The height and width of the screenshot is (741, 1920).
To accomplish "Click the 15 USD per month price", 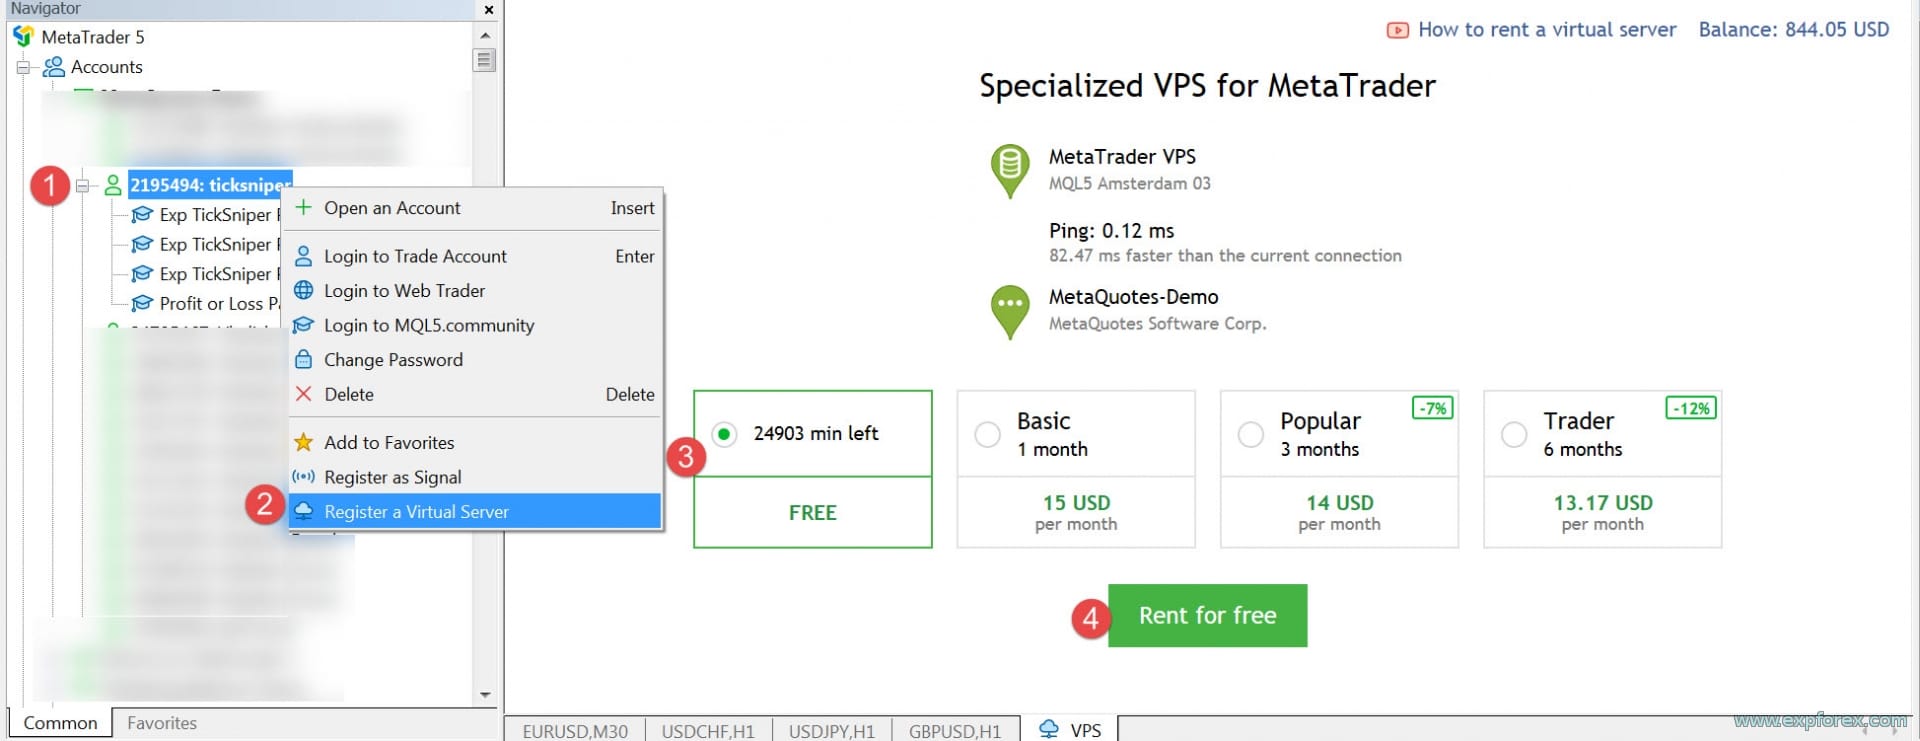I will (1076, 512).
